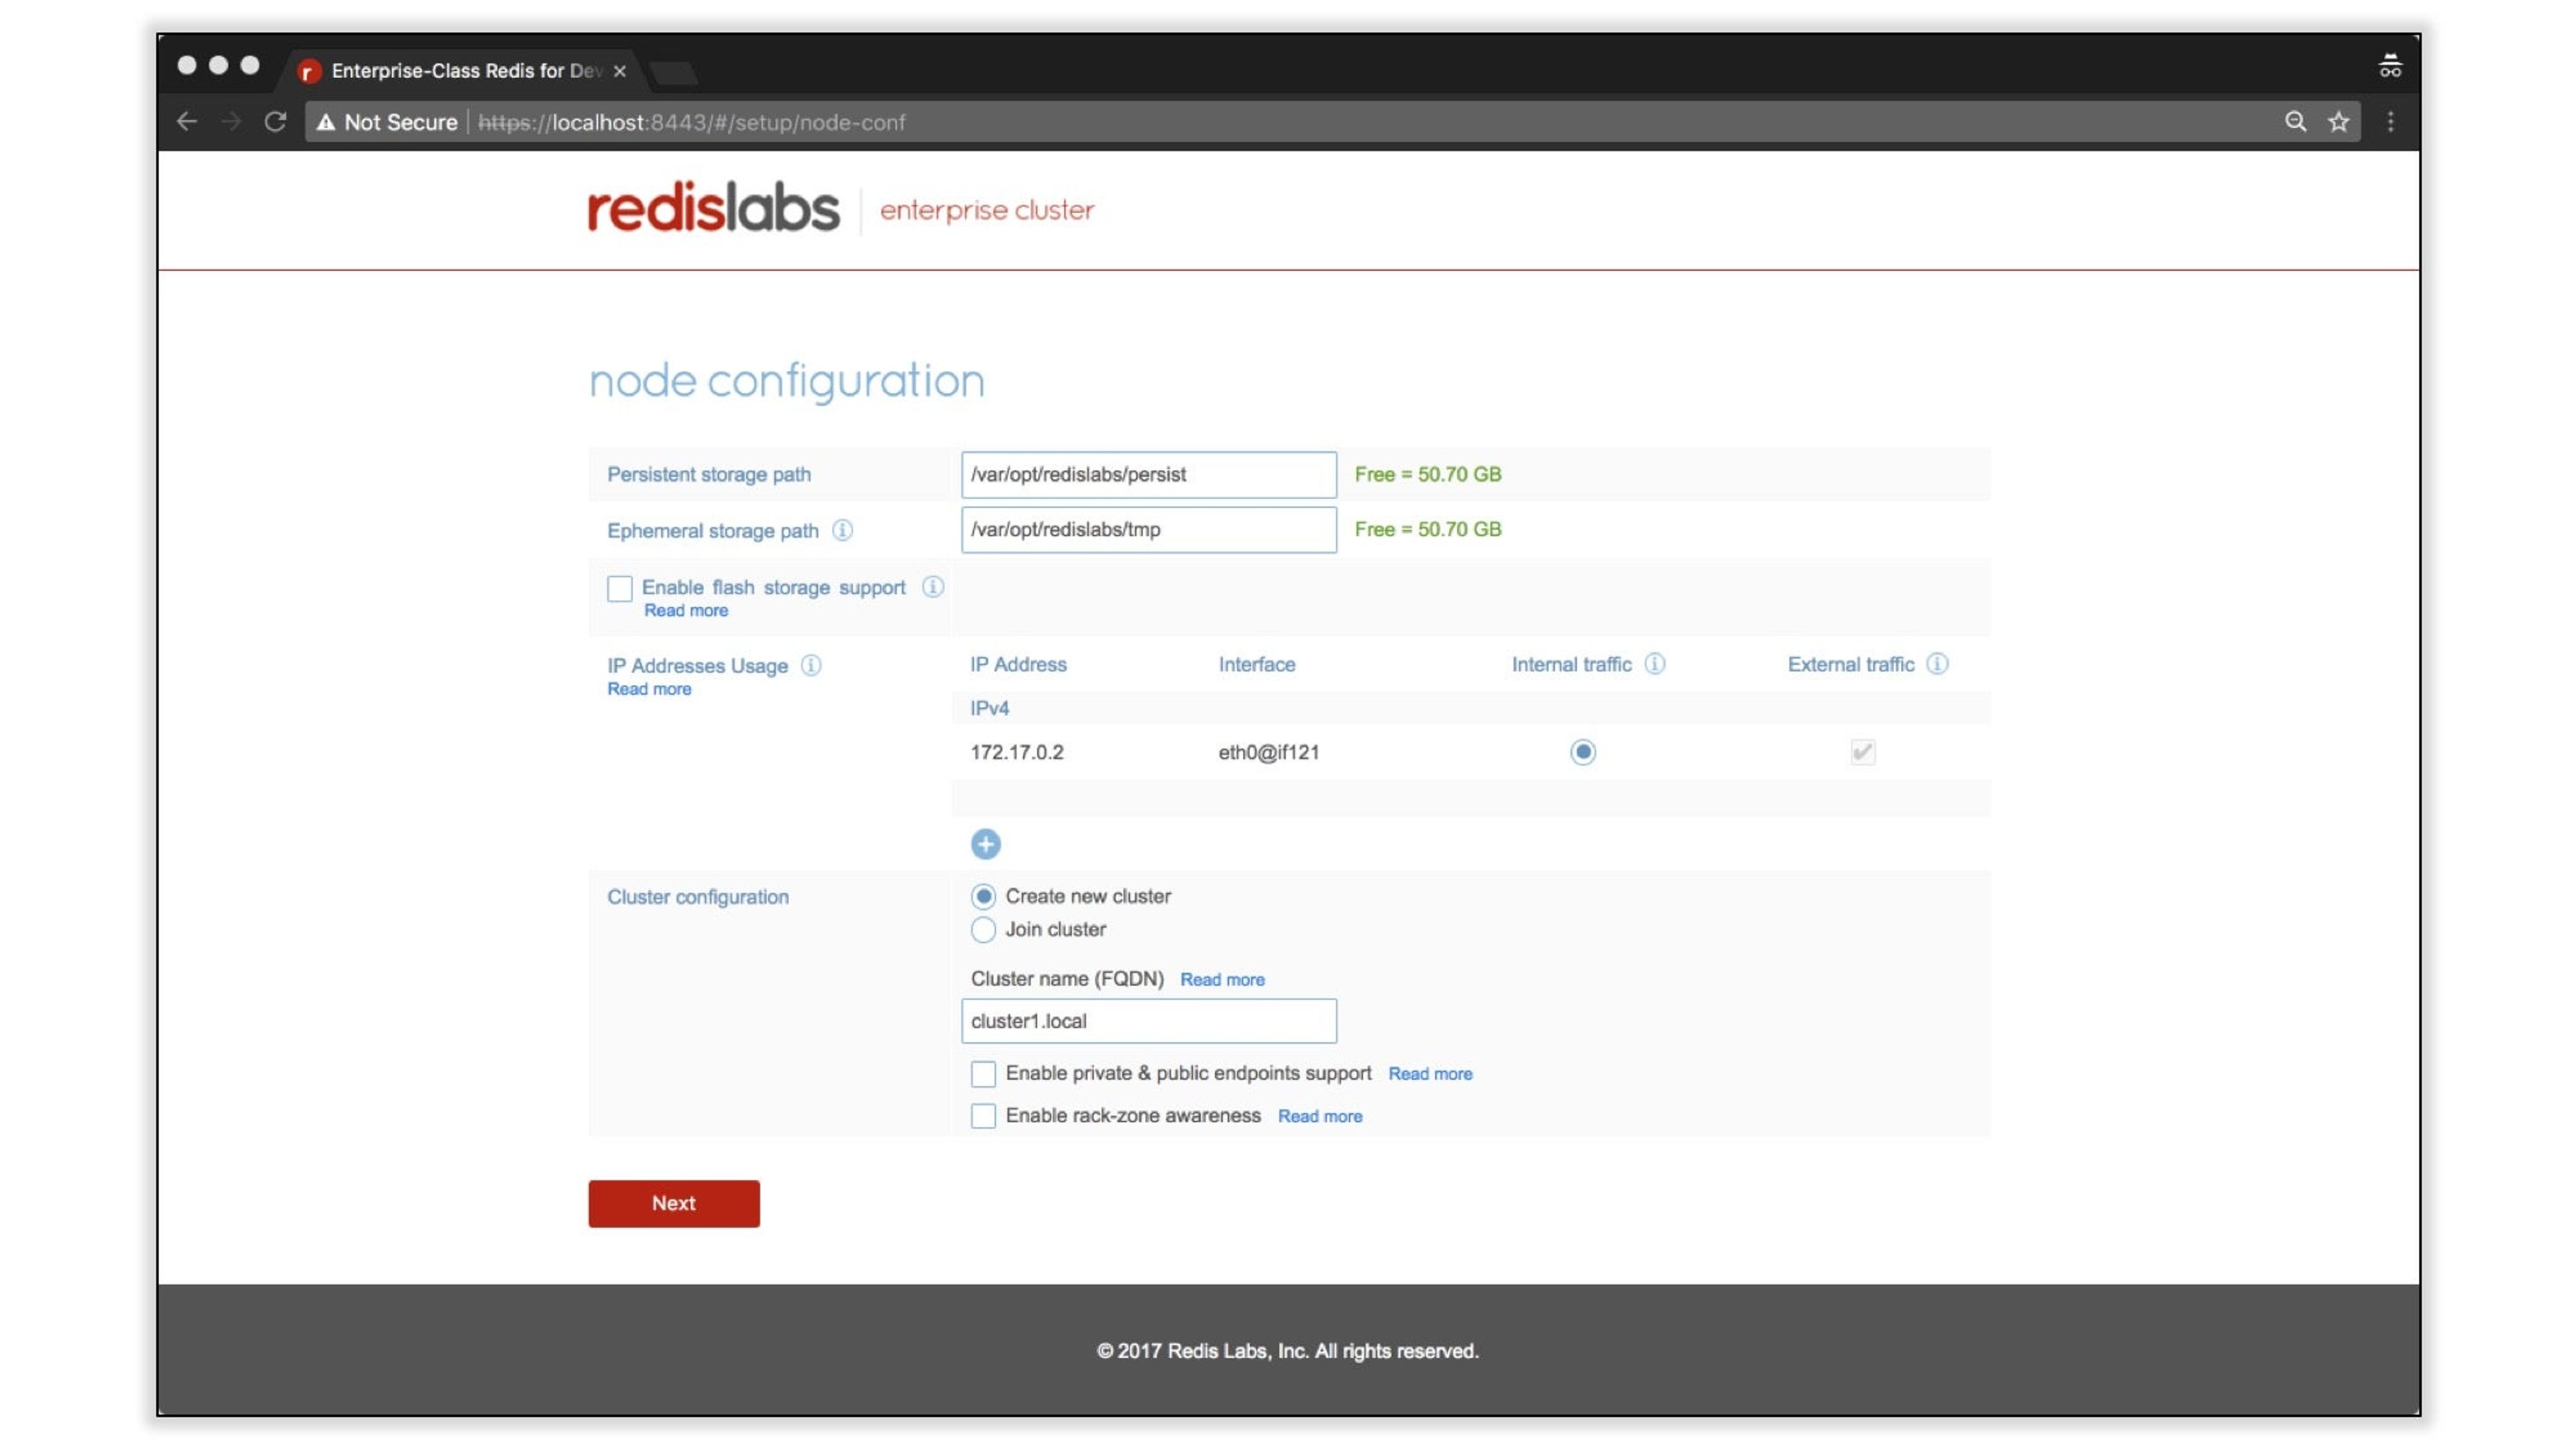
Task: Enable flash storage support checkbox
Action: point(620,588)
